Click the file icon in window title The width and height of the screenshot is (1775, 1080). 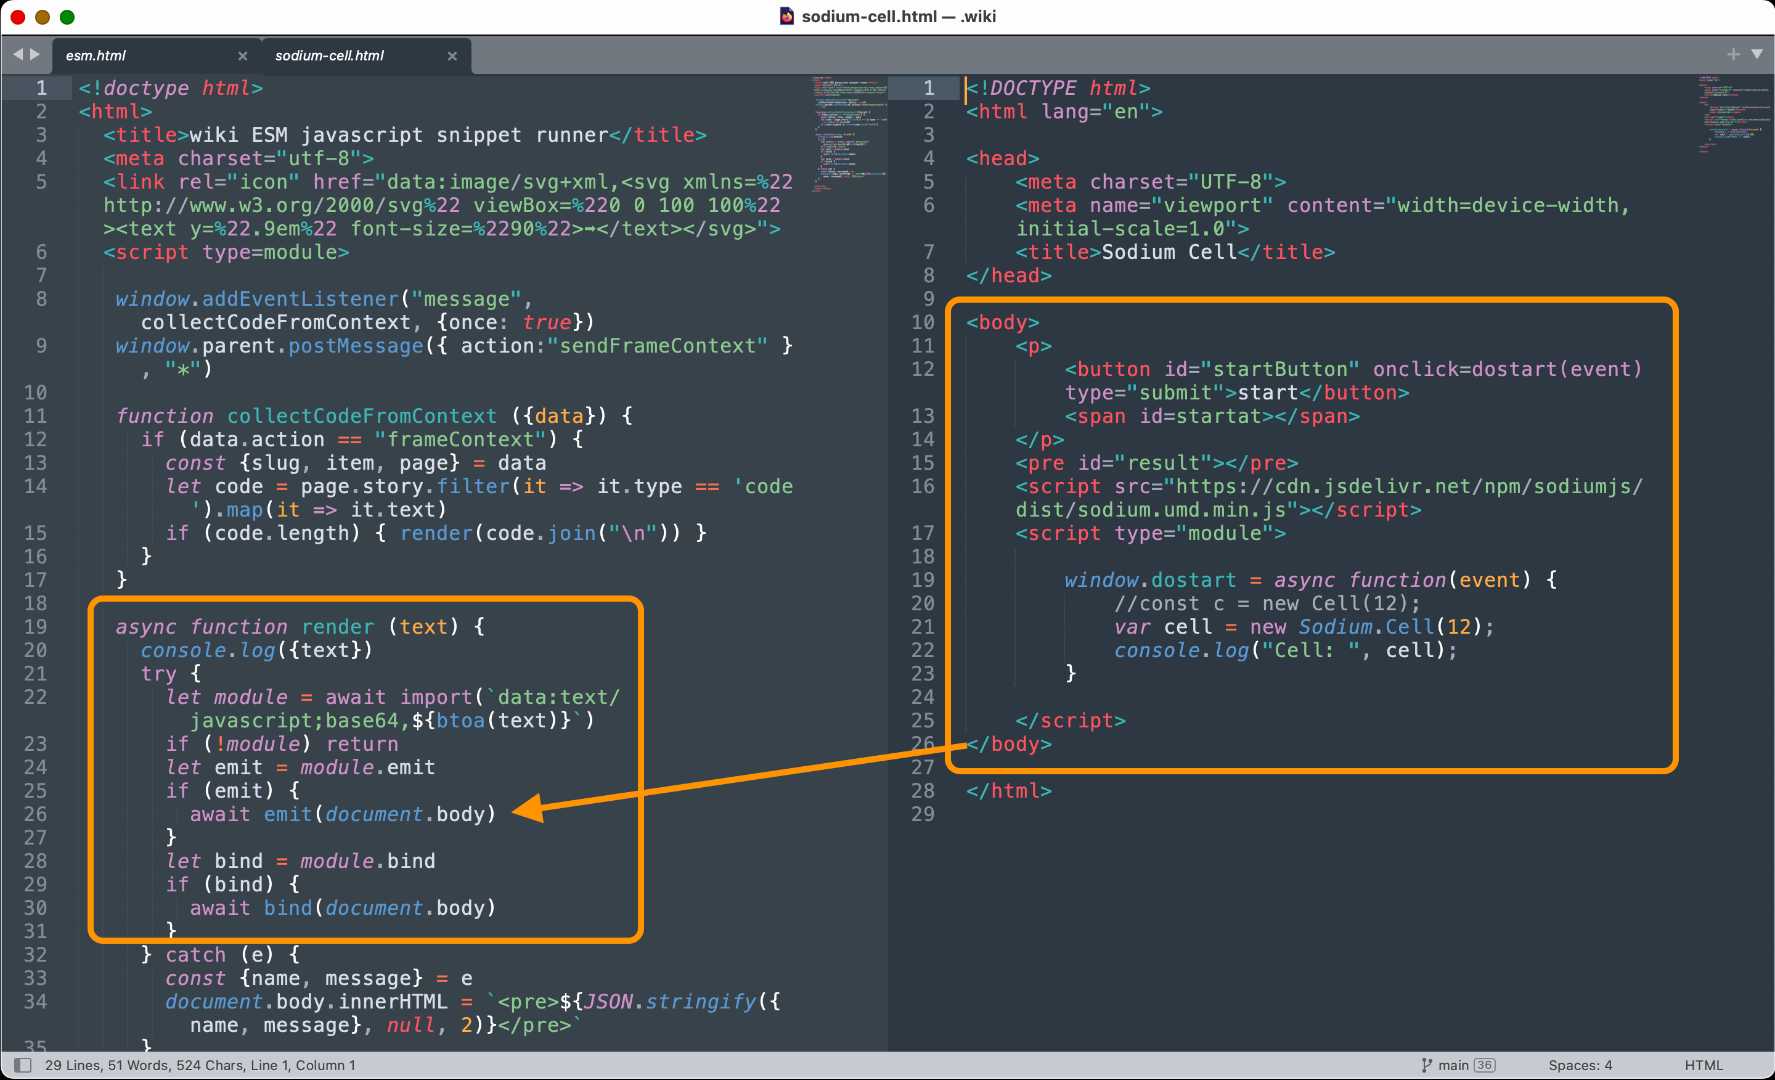pyautogui.click(x=787, y=16)
